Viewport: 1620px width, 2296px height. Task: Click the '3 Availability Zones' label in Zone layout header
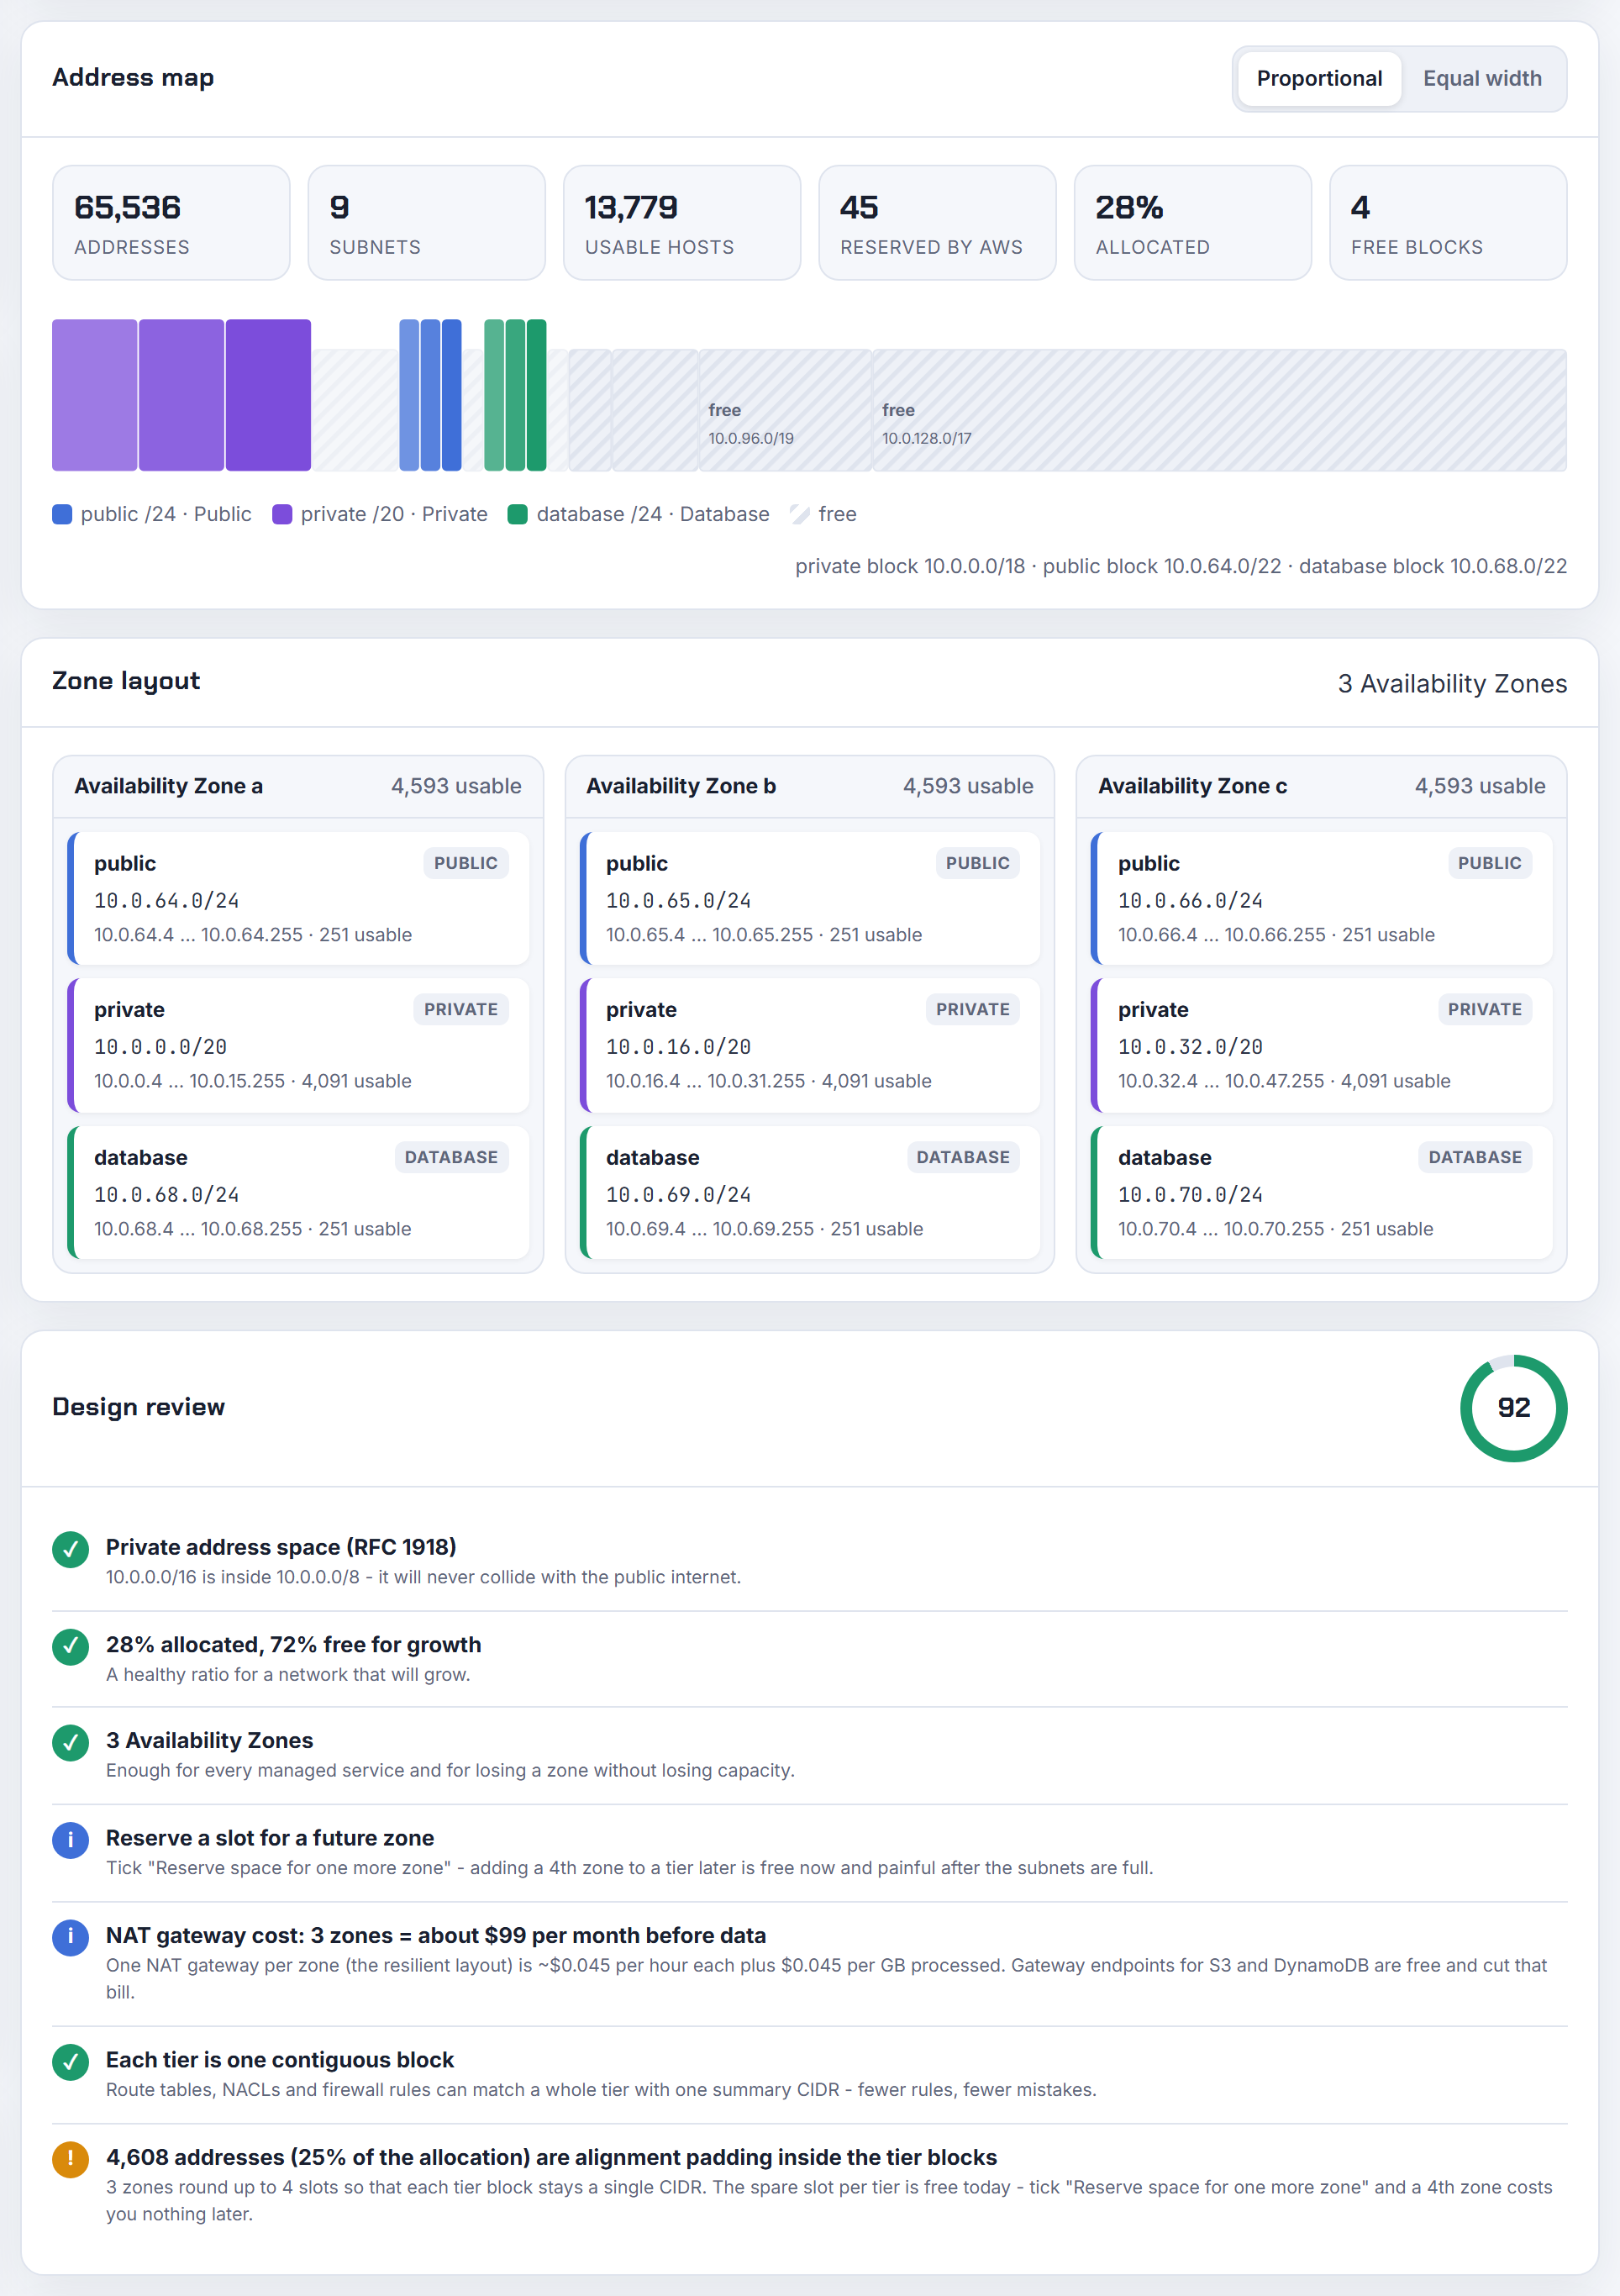click(x=1452, y=684)
